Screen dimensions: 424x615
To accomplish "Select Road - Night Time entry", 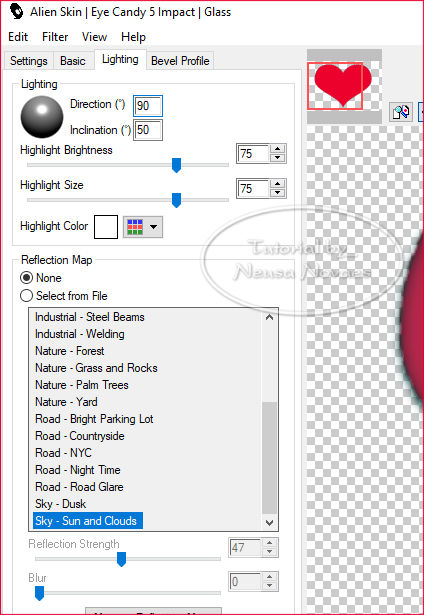I will (78, 470).
